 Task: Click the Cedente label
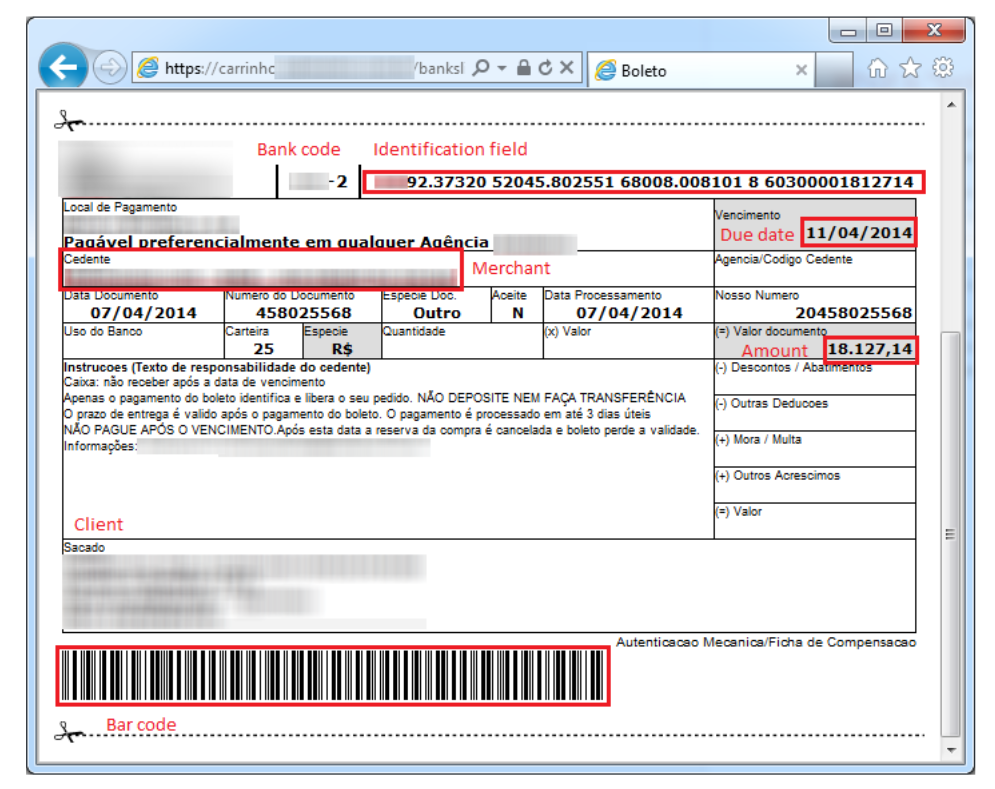coord(87,259)
